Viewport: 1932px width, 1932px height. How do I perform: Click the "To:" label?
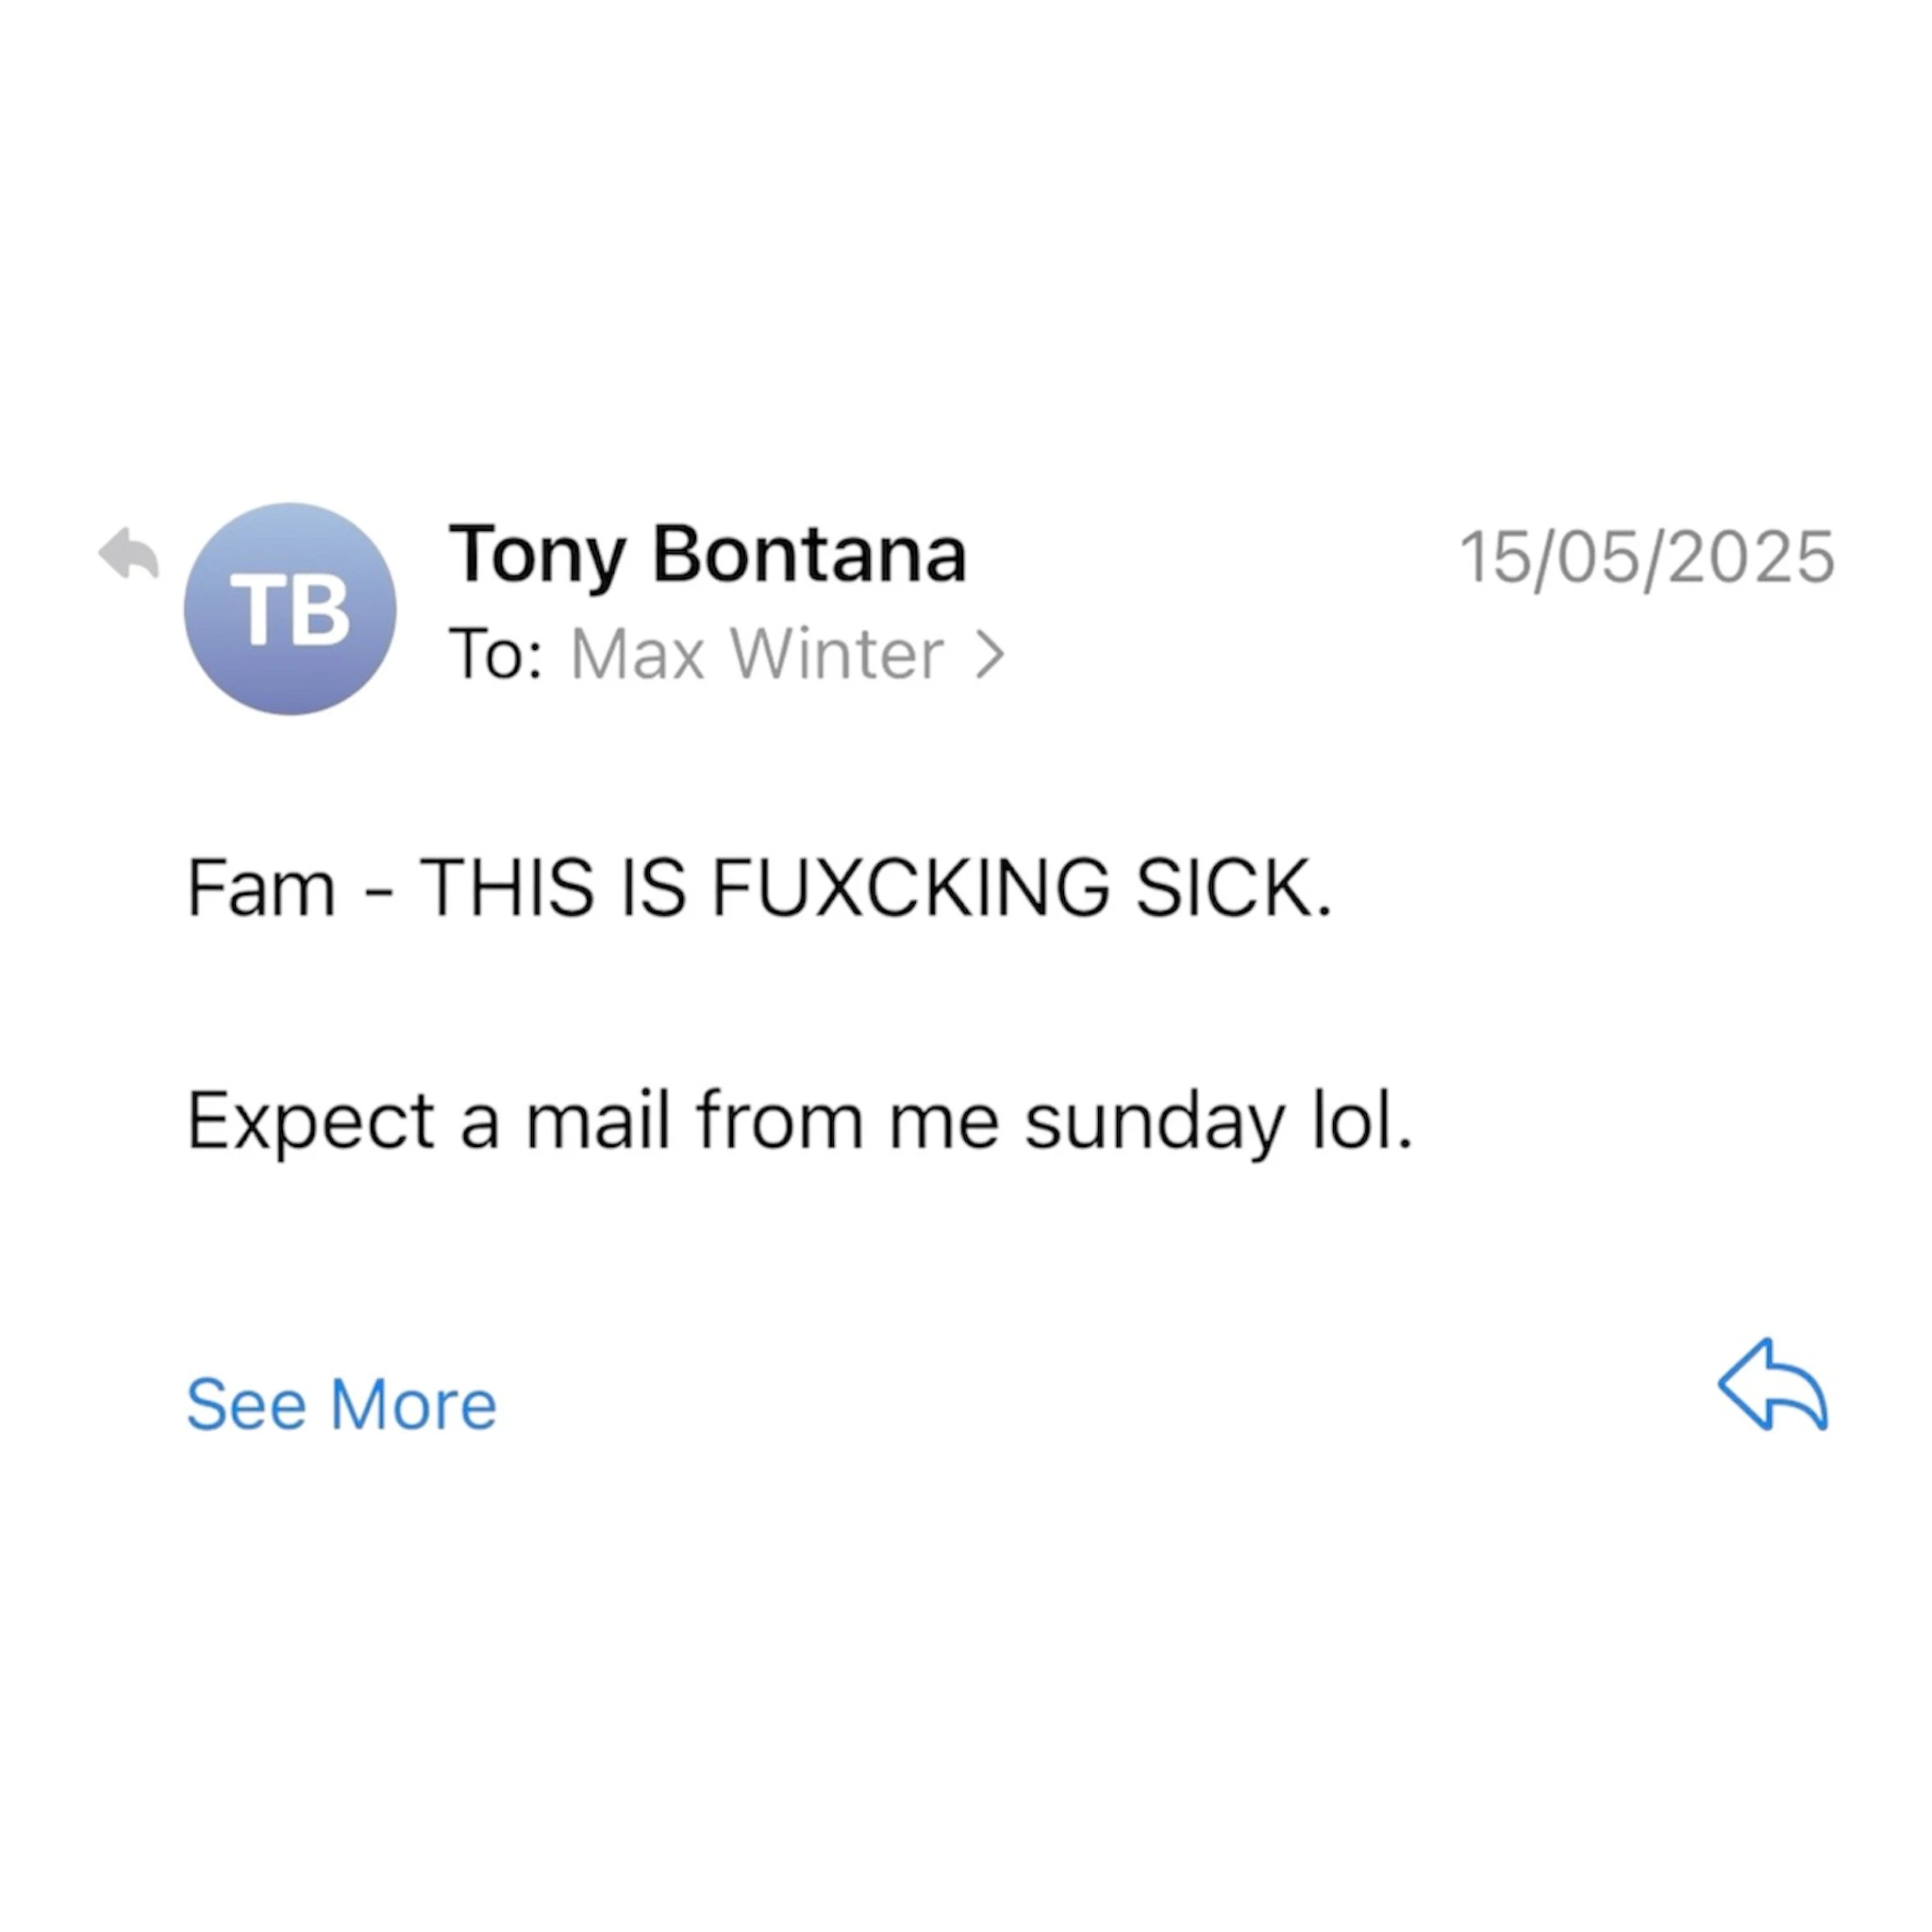[496, 656]
